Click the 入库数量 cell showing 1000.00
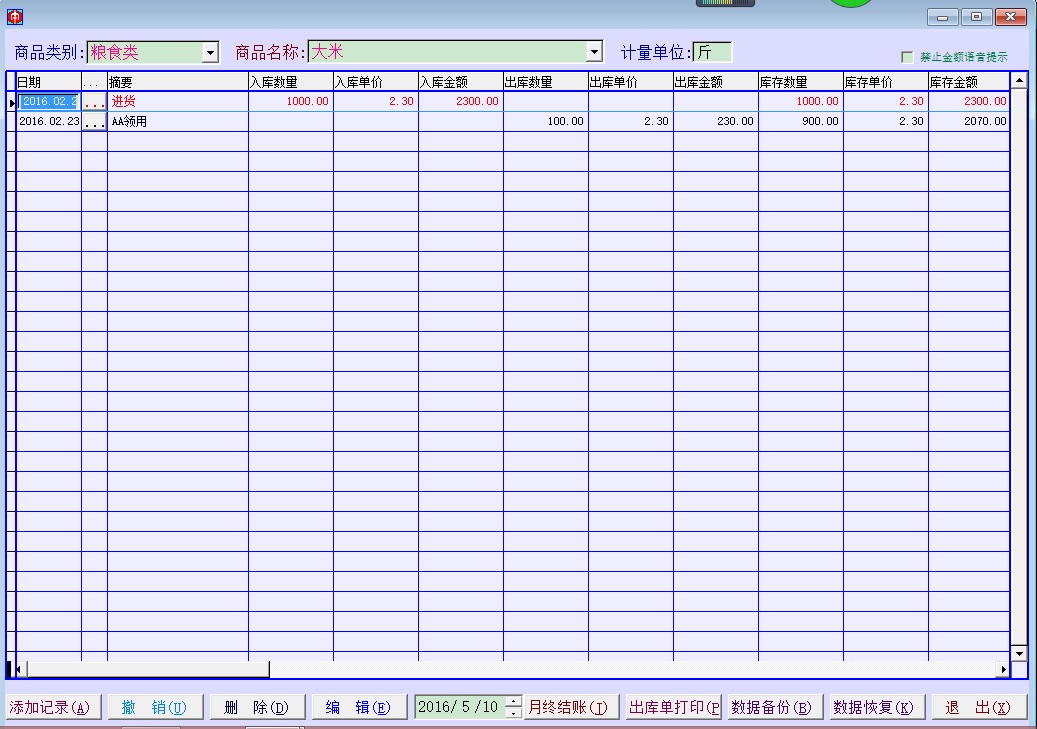The image size is (1037, 729). 291,101
